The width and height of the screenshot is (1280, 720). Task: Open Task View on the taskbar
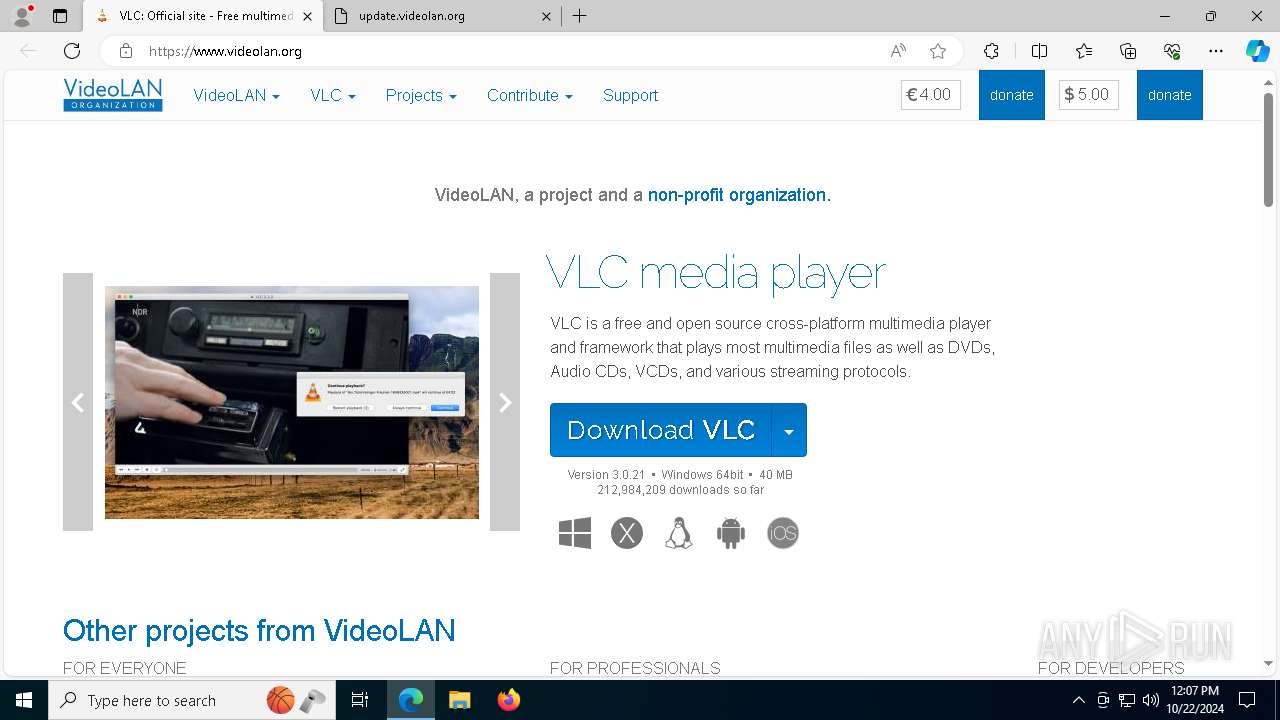point(360,700)
